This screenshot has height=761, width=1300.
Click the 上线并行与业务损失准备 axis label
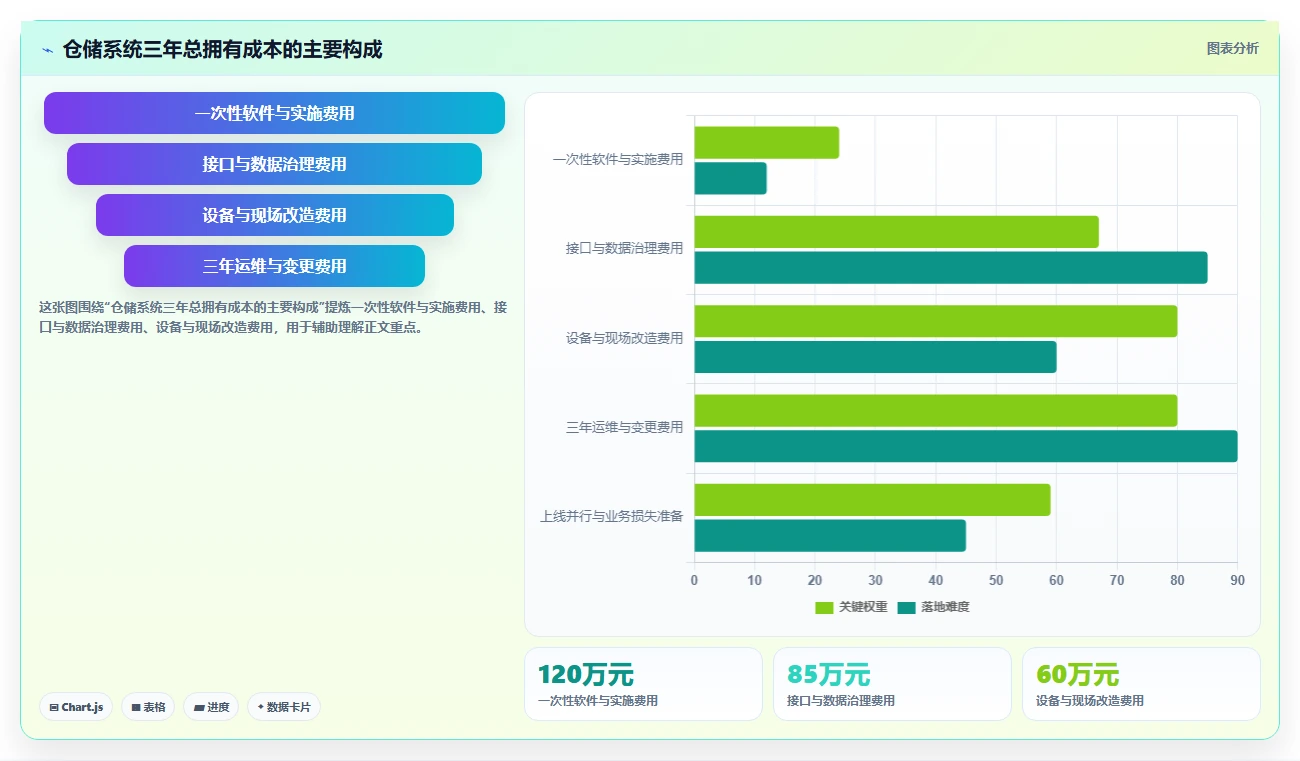tap(611, 517)
